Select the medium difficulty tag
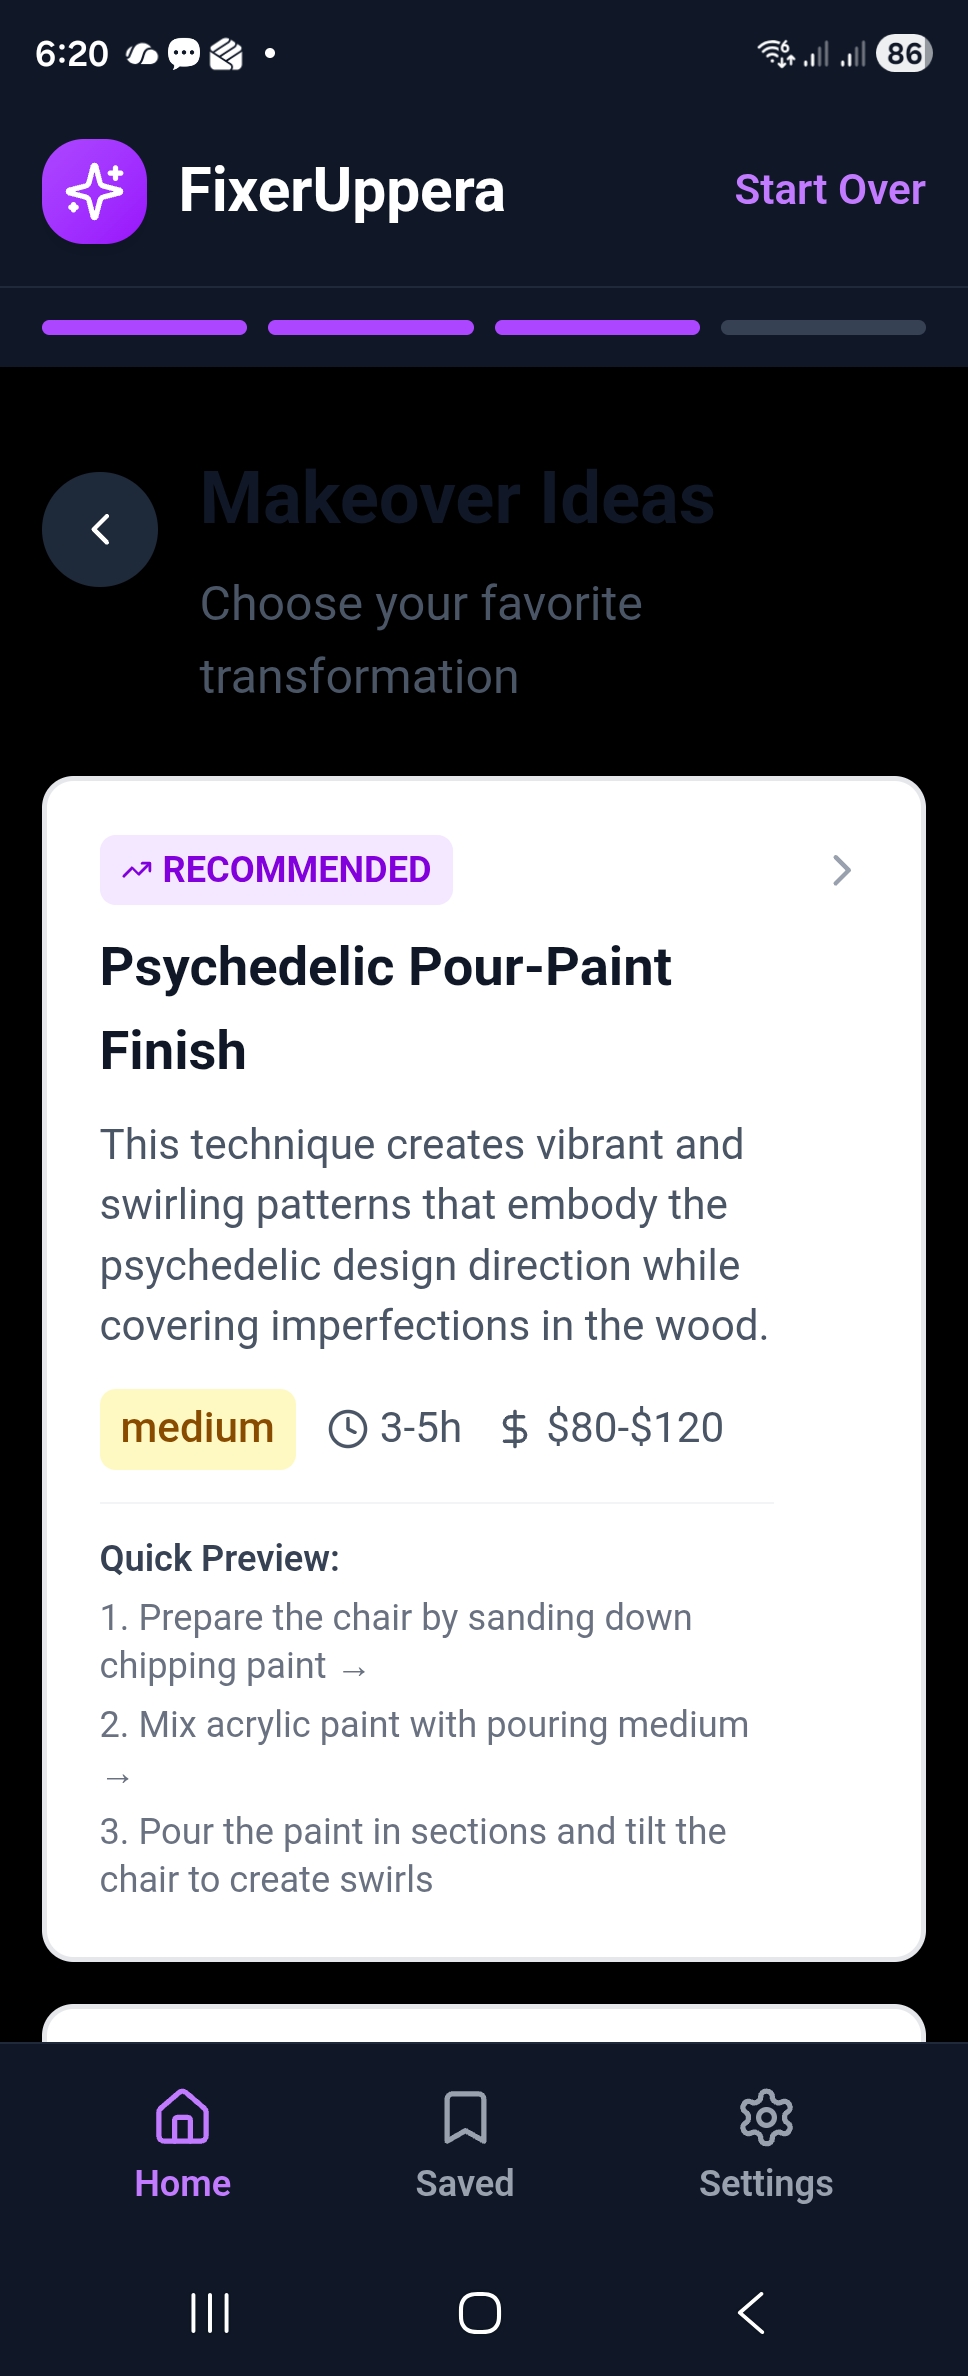This screenshot has height=2376, width=968. coord(198,1428)
